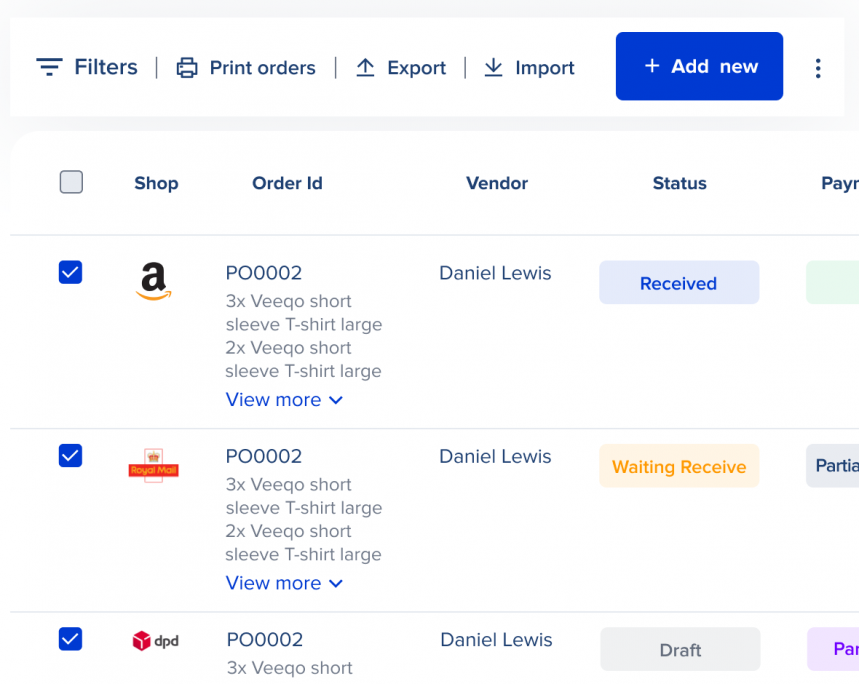This screenshot has width=859, height=684.
Task: Uncheck the Amazon order row checkbox
Action: tap(71, 271)
